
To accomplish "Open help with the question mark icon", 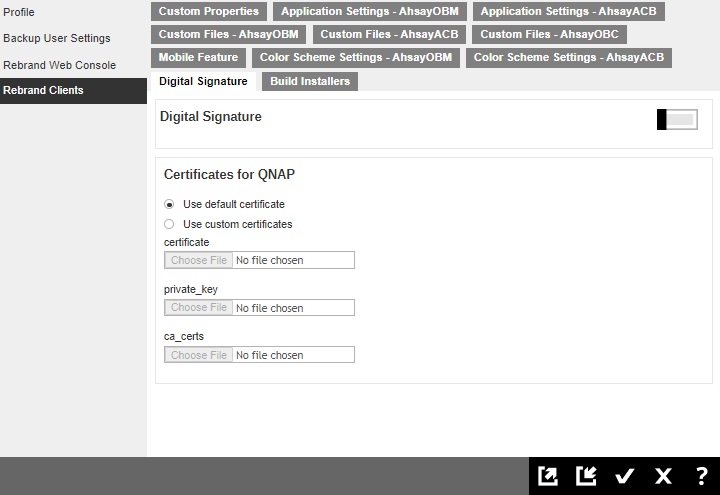I will [701, 476].
